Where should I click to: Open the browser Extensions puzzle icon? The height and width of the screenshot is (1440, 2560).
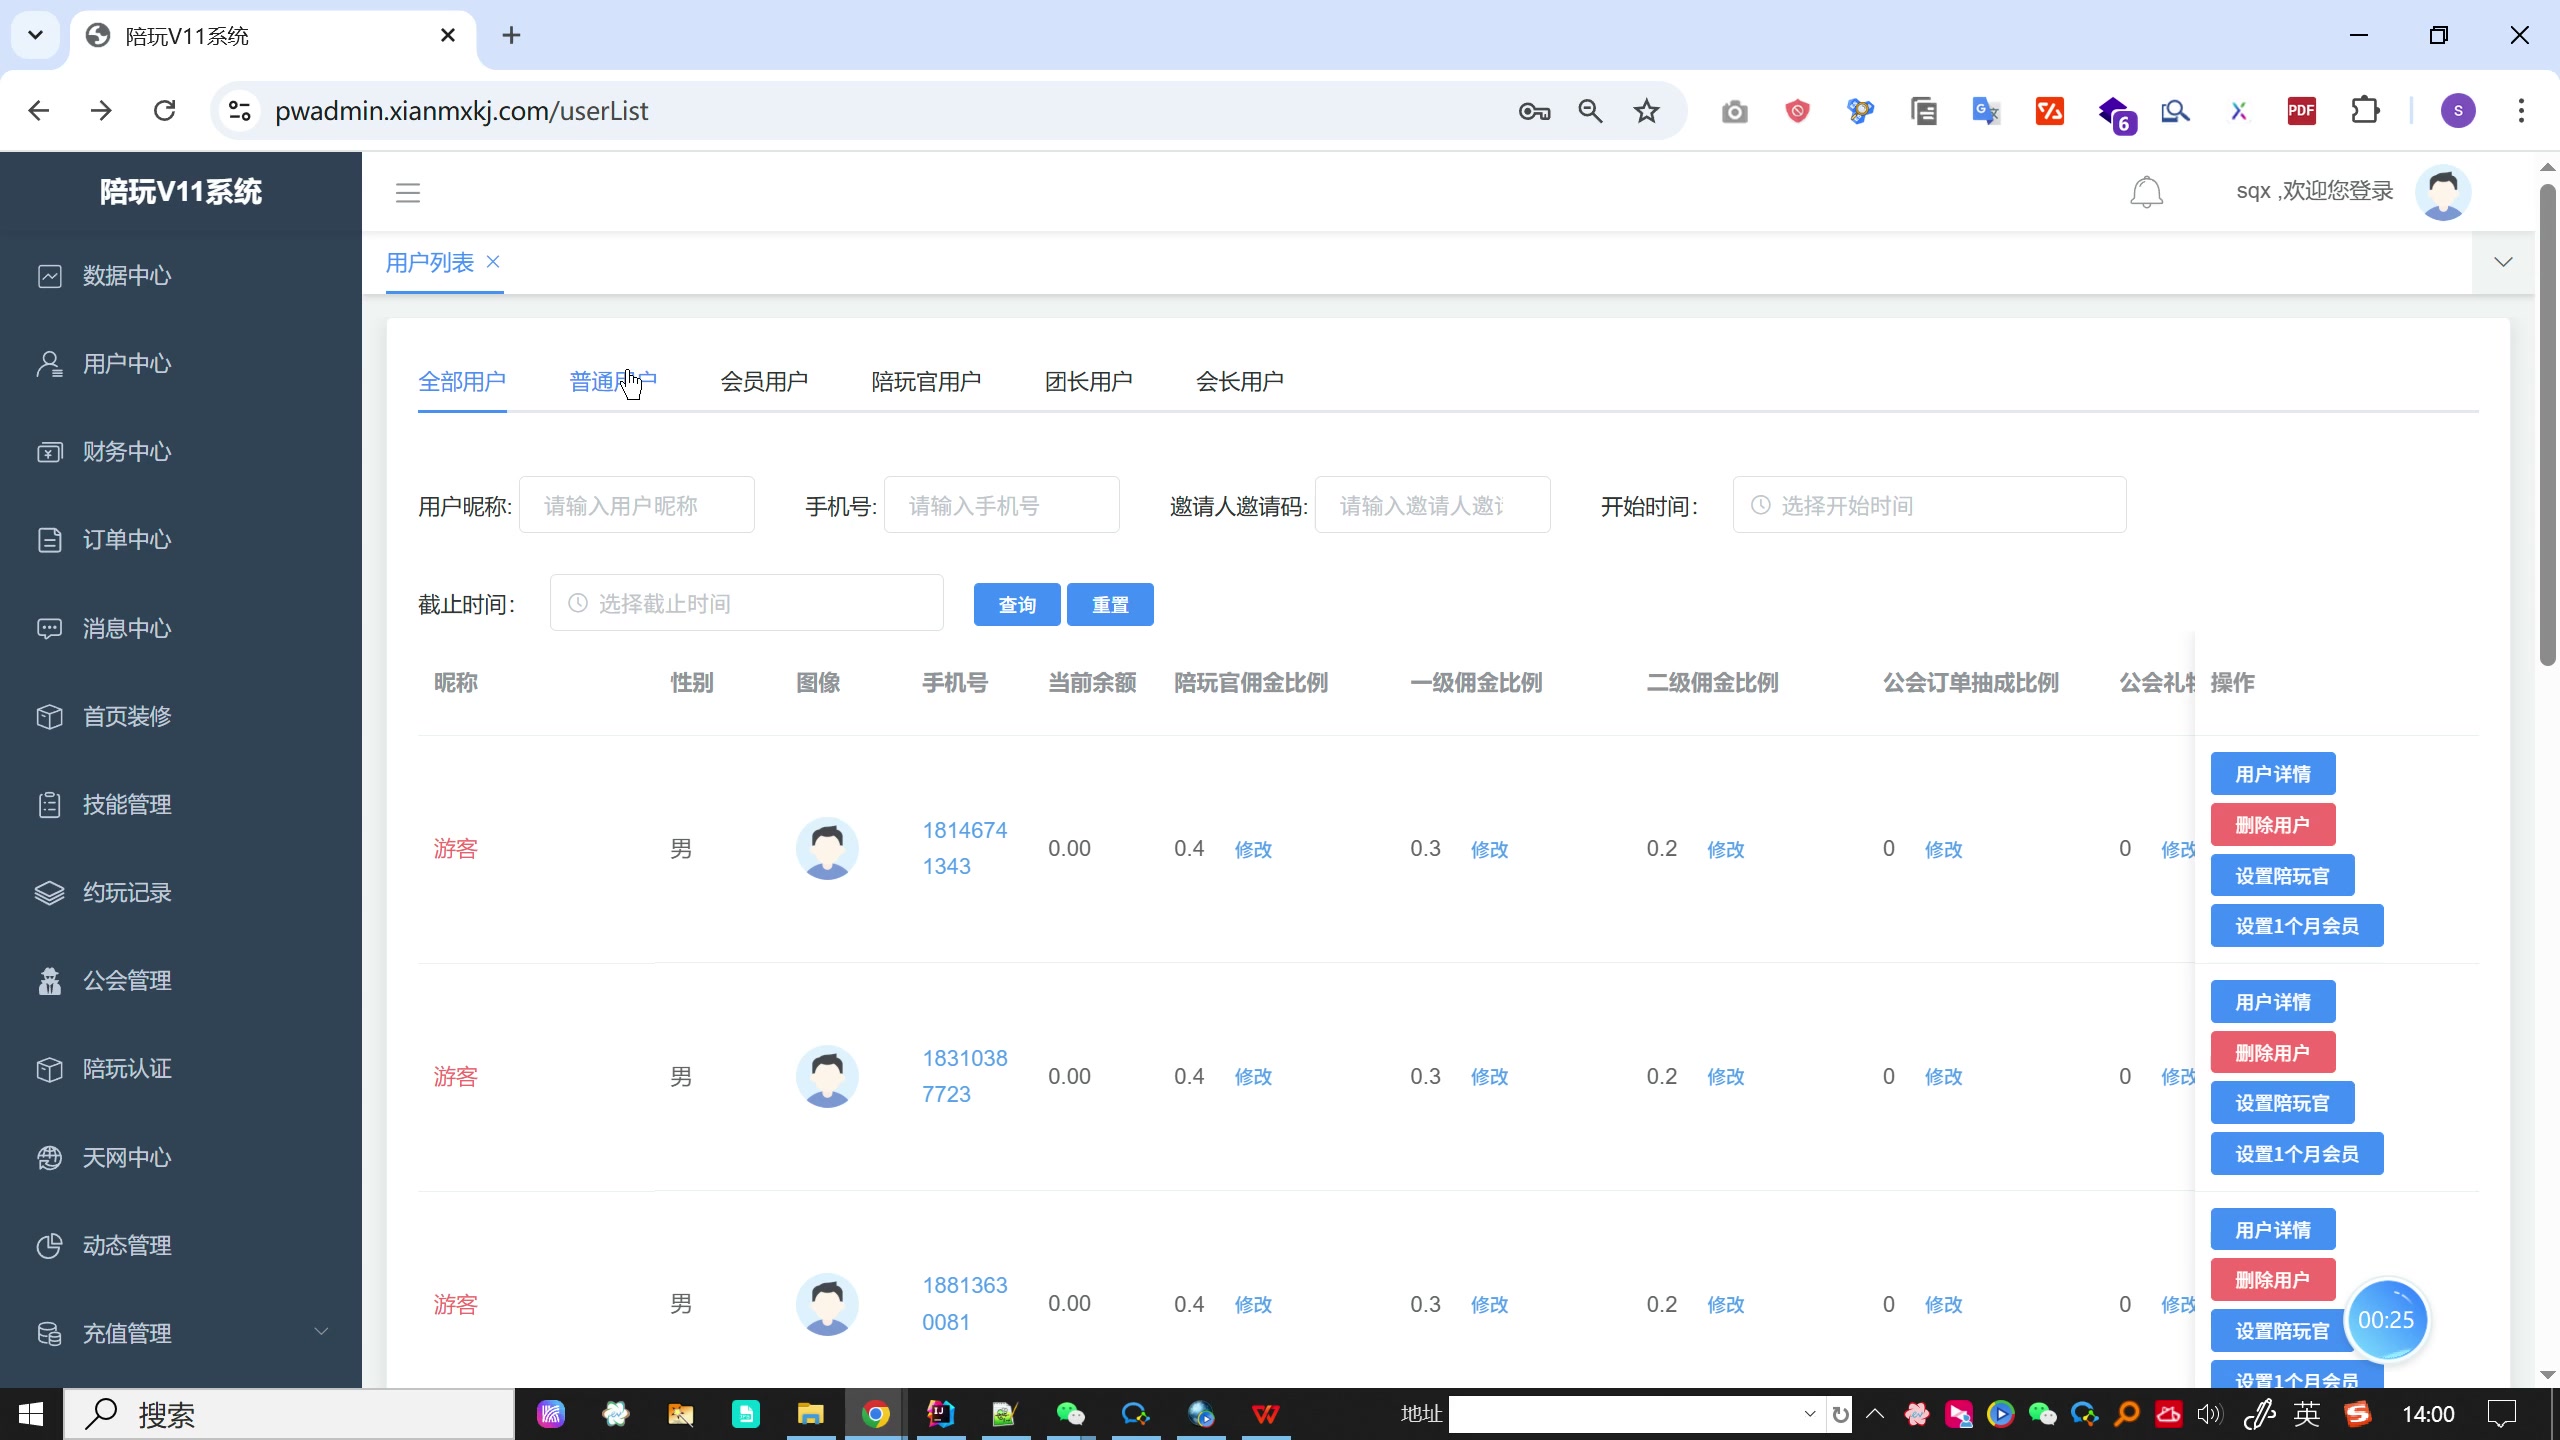point(2365,111)
